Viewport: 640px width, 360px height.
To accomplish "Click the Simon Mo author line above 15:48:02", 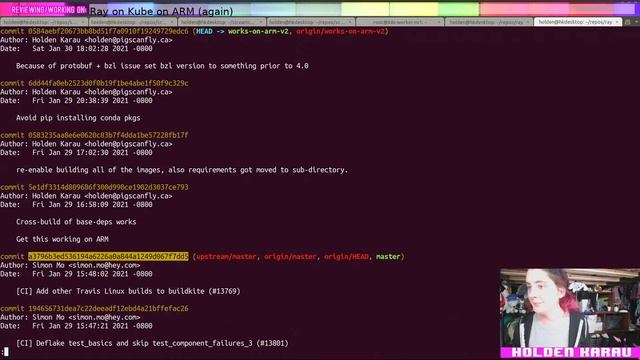I will (70, 265).
